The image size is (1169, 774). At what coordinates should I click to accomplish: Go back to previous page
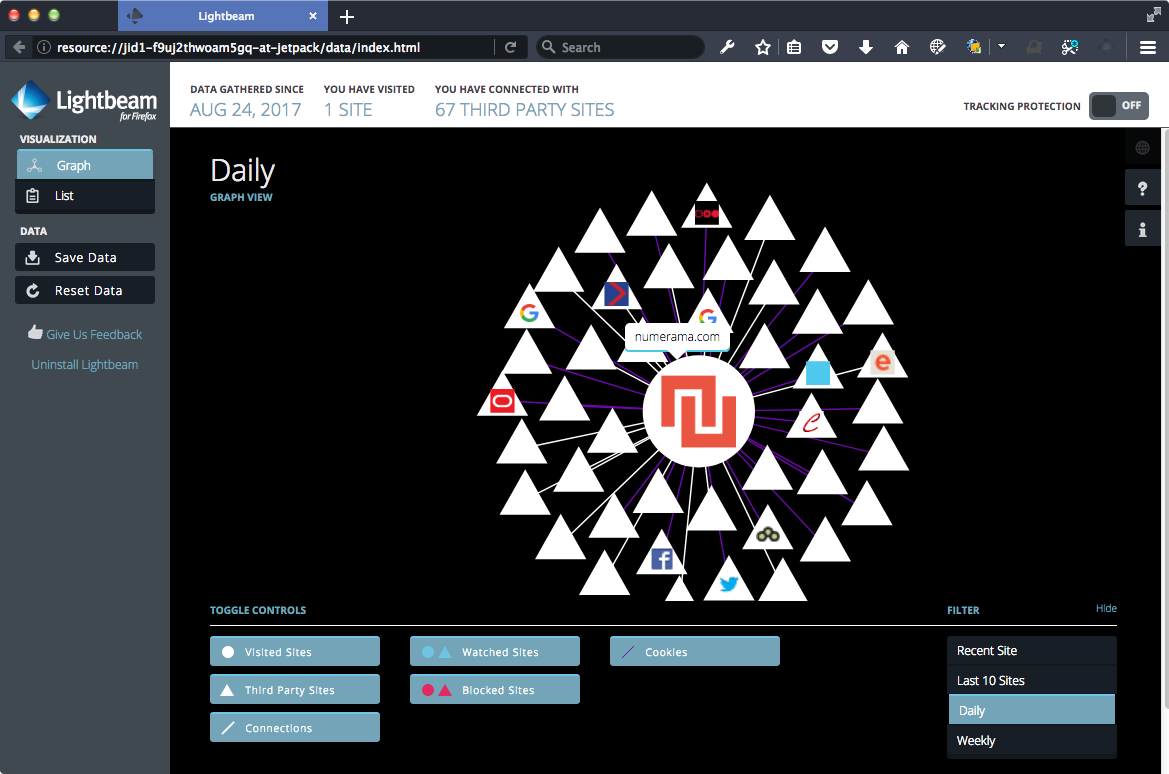click(x=19, y=47)
